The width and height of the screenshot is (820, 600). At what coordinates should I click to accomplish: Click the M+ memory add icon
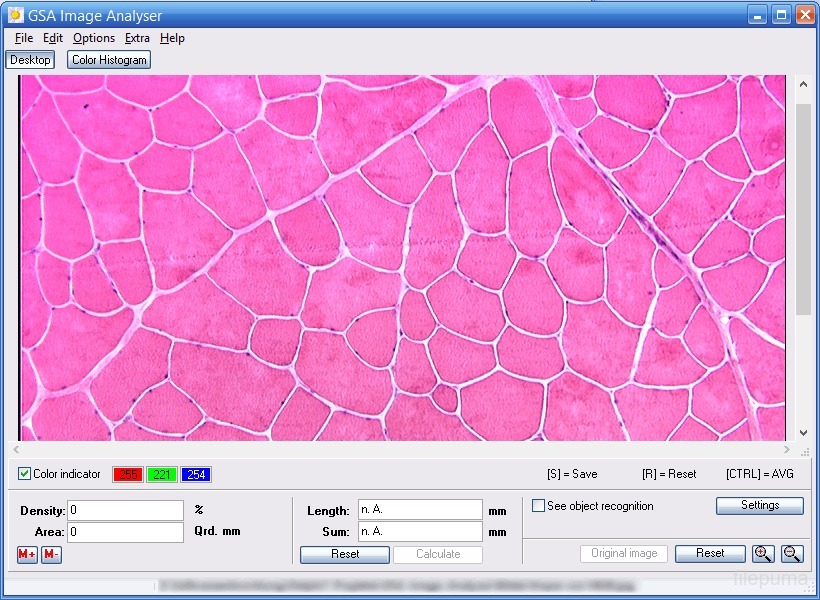pyautogui.click(x=27, y=555)
